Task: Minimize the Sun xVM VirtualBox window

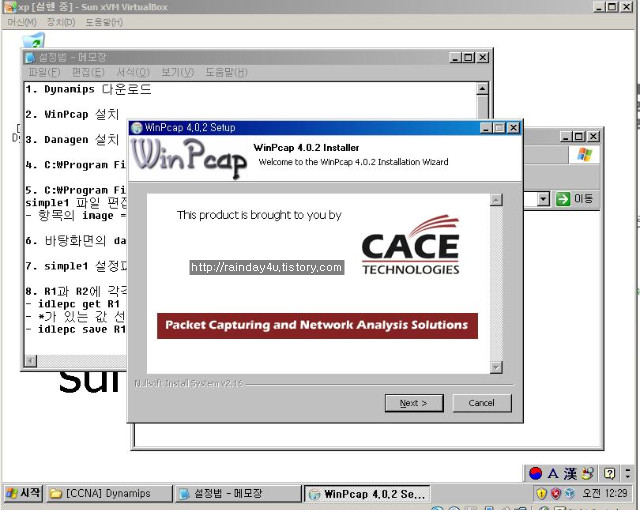Action: (x=599, y=7)
